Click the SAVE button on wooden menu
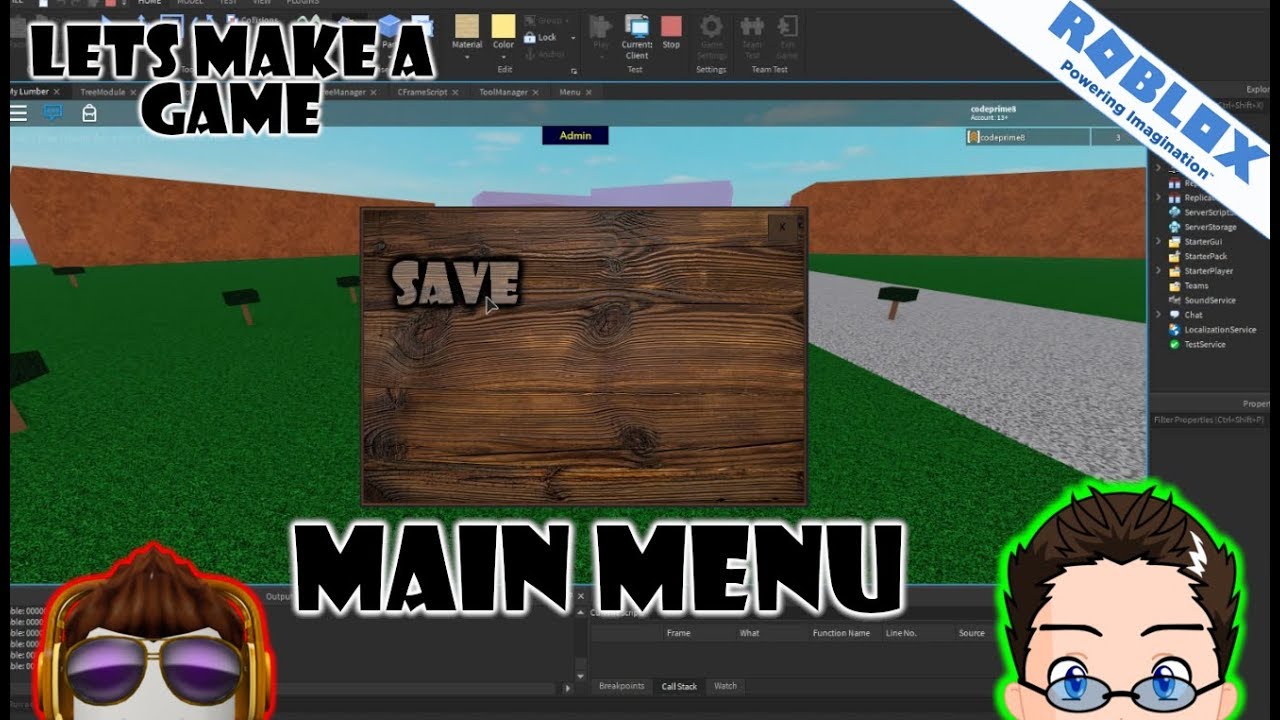This screenshot has width=1280, height=720. click(456, 283)
